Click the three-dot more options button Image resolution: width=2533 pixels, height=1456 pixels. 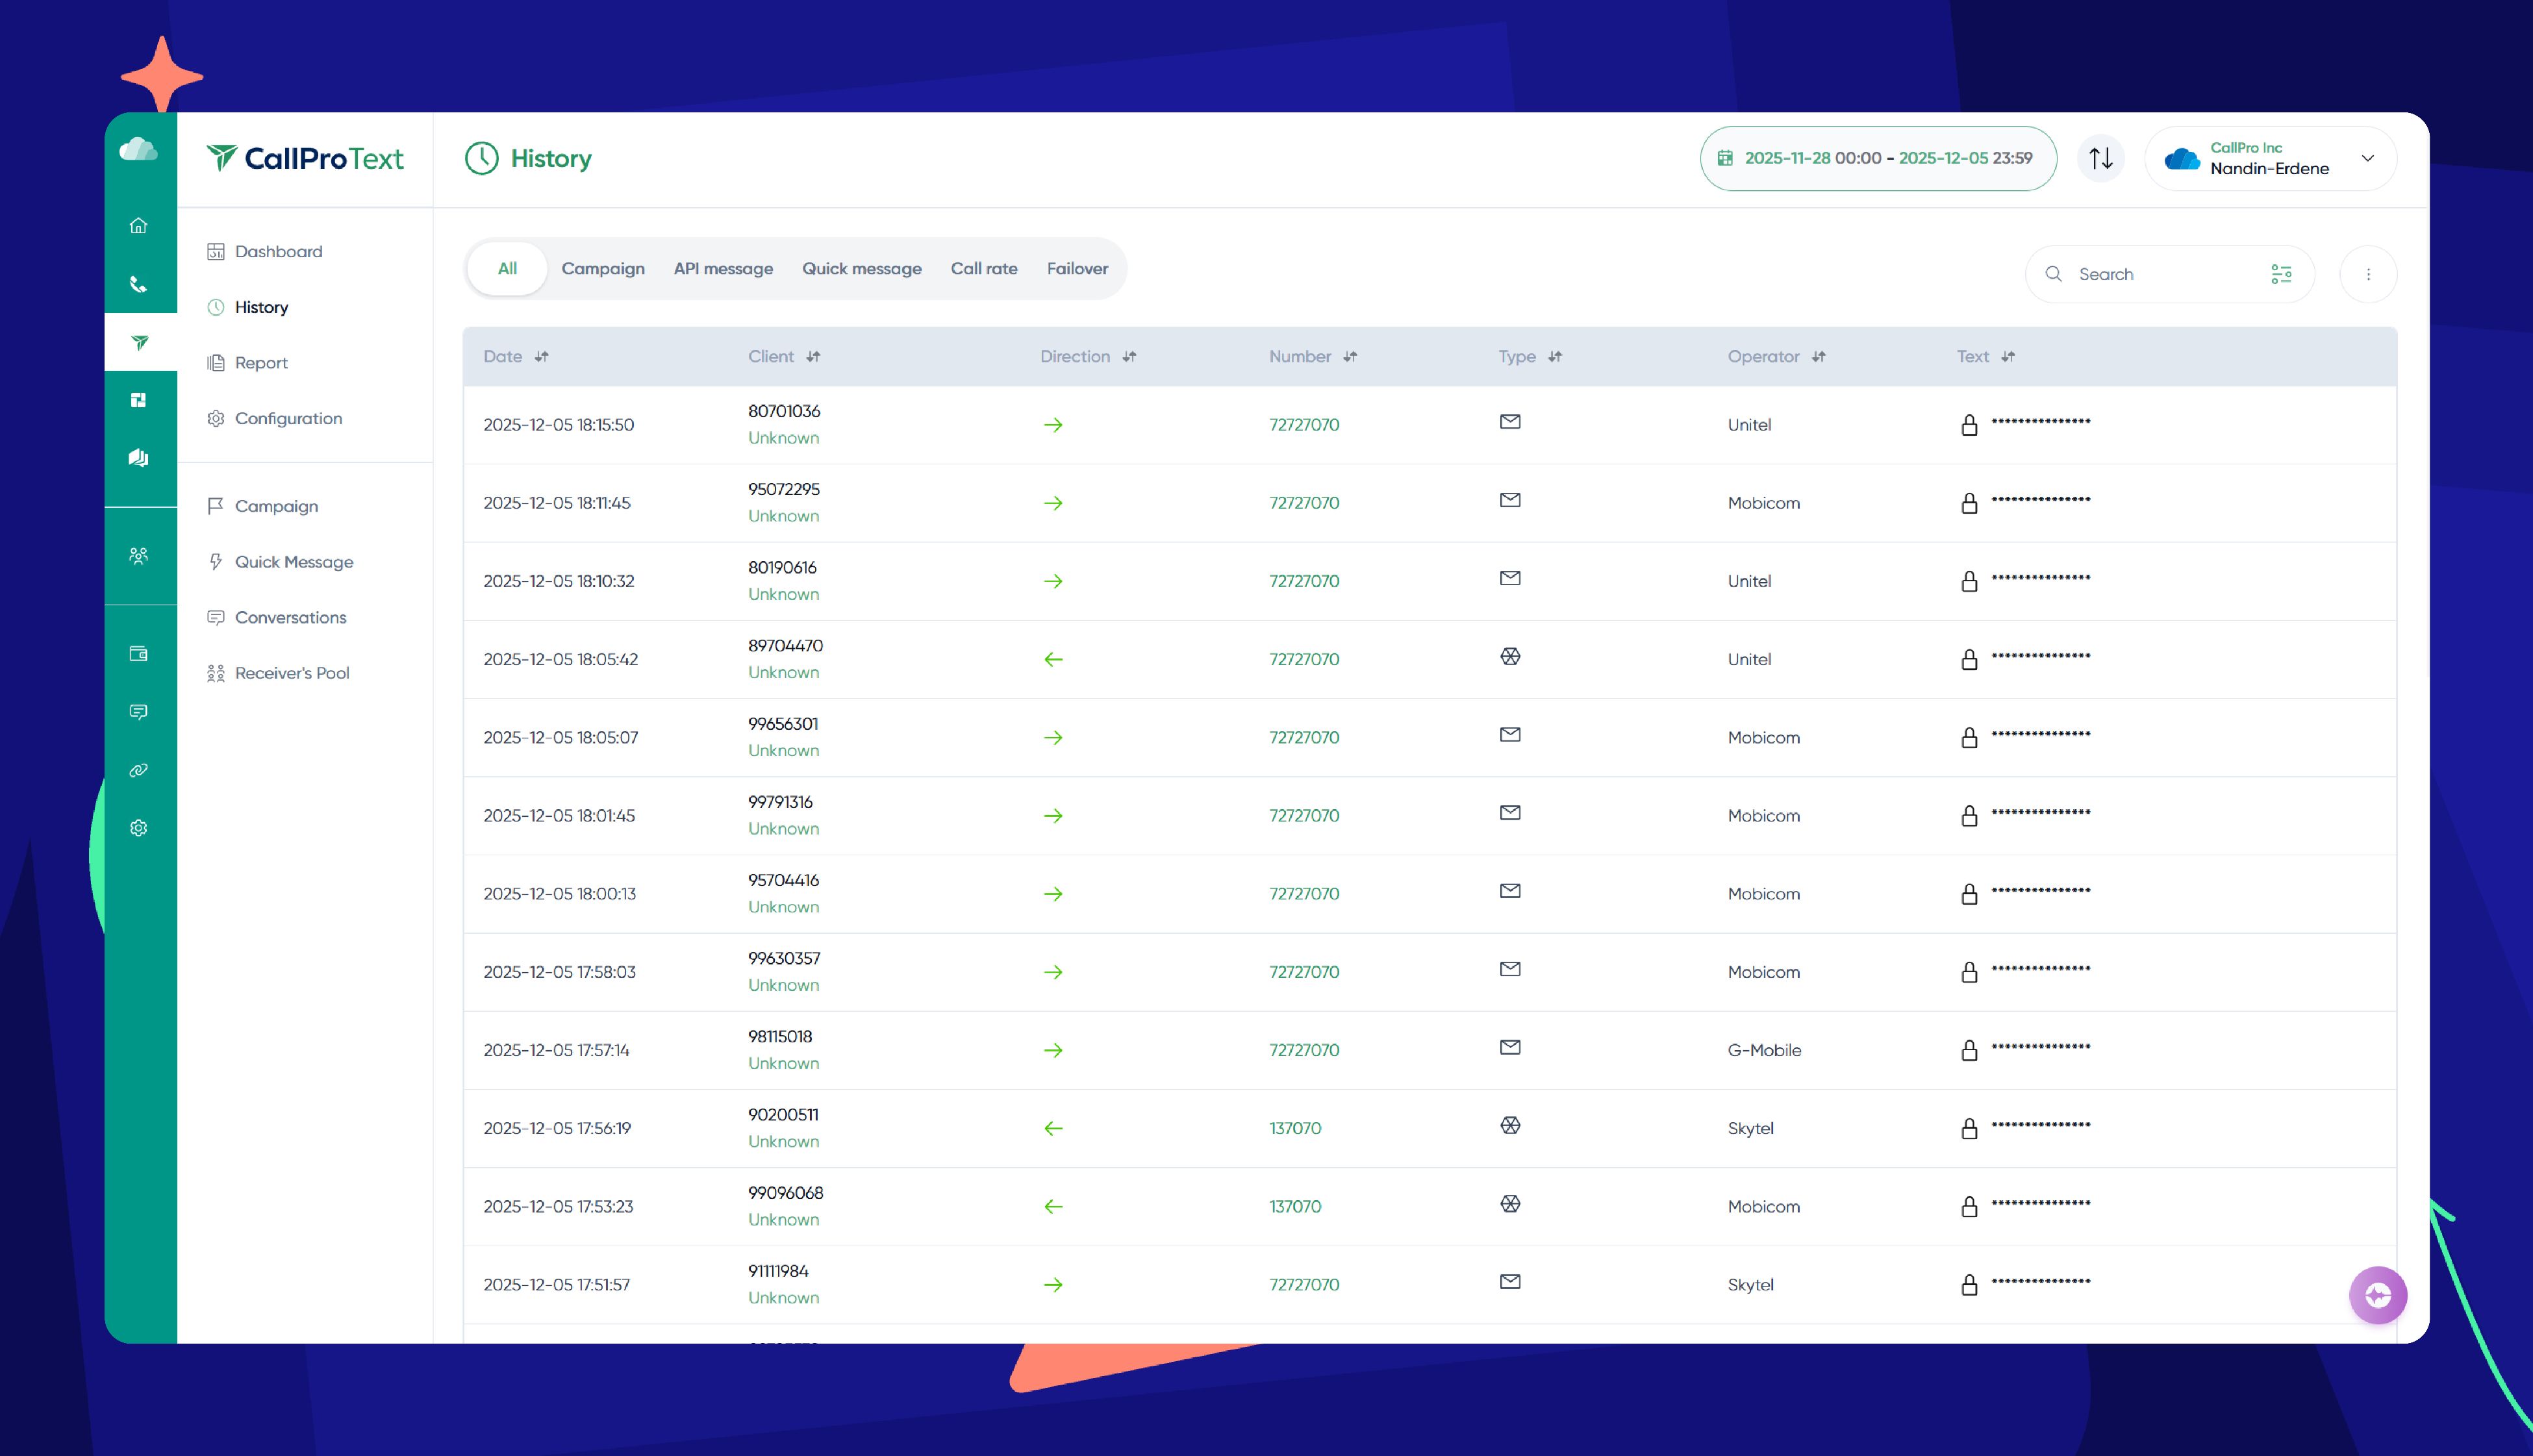coord(2368,274)
